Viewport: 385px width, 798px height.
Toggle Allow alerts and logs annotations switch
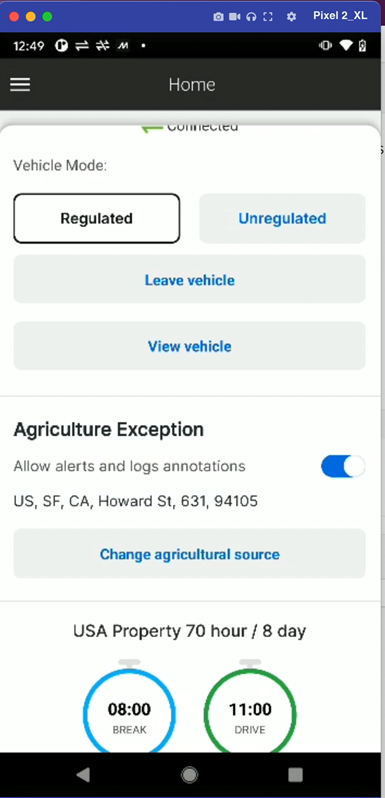click(343, 466)
